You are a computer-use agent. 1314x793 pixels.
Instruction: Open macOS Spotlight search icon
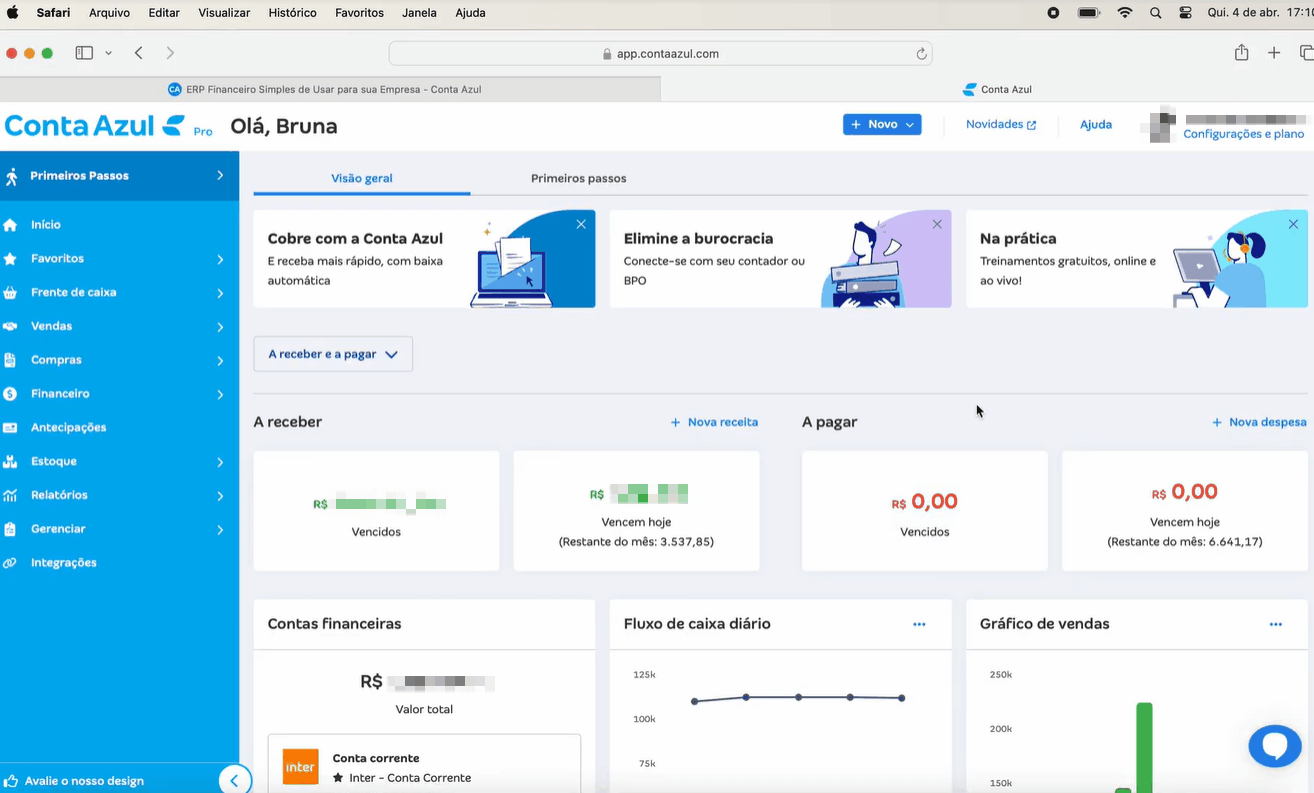[x=1156, y=13]
